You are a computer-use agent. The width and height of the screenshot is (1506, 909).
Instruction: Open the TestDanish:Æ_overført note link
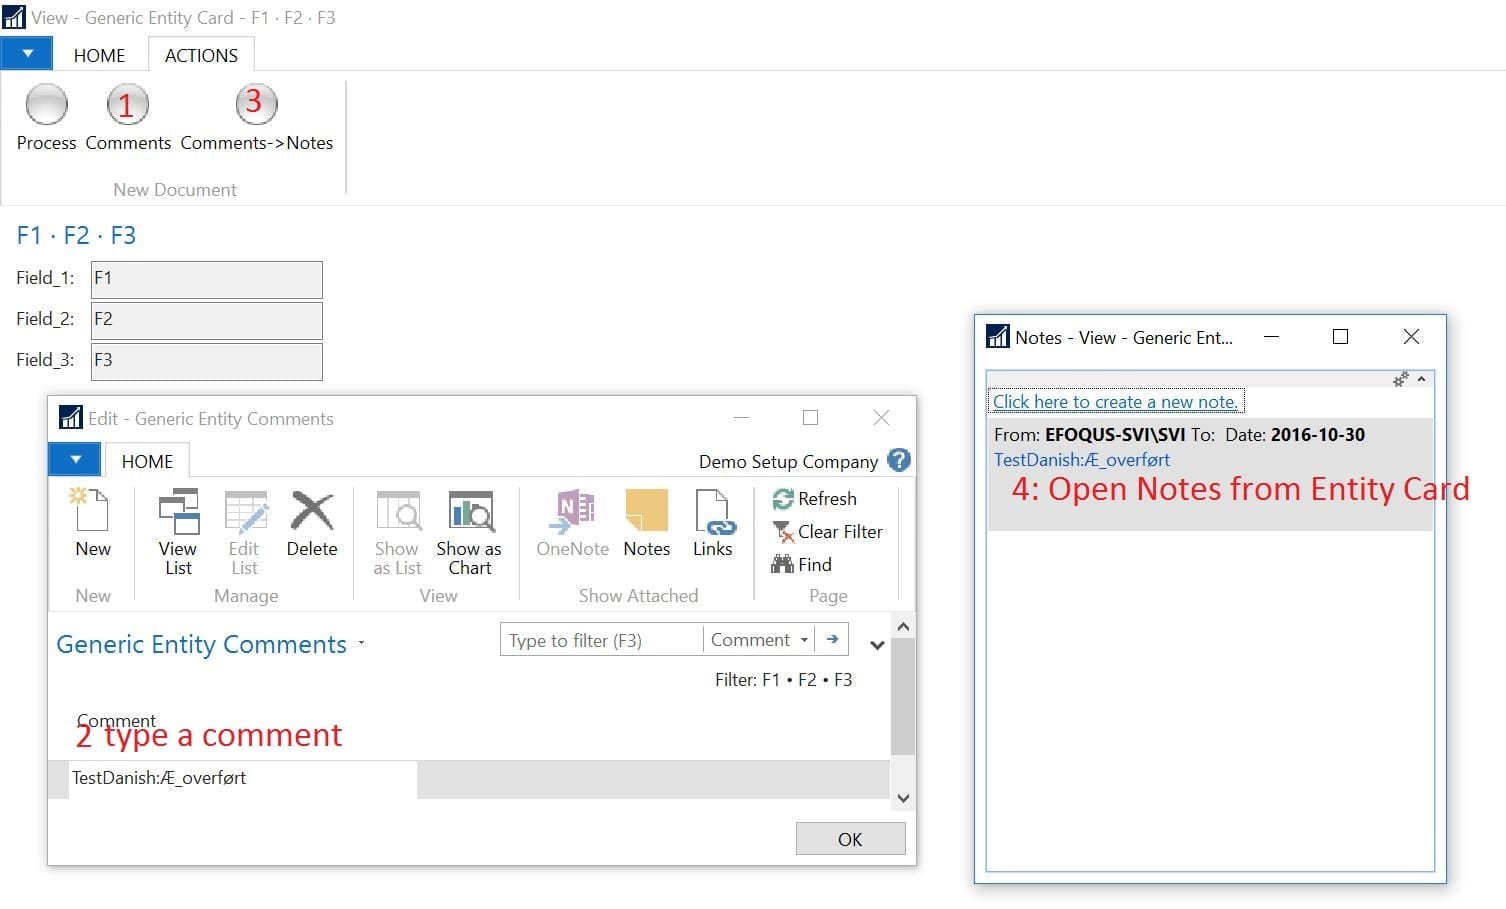click(1081, 460)
